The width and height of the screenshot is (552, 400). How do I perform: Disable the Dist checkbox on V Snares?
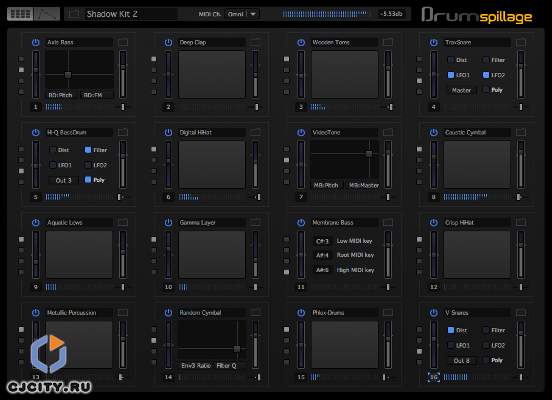pos(451,330)
